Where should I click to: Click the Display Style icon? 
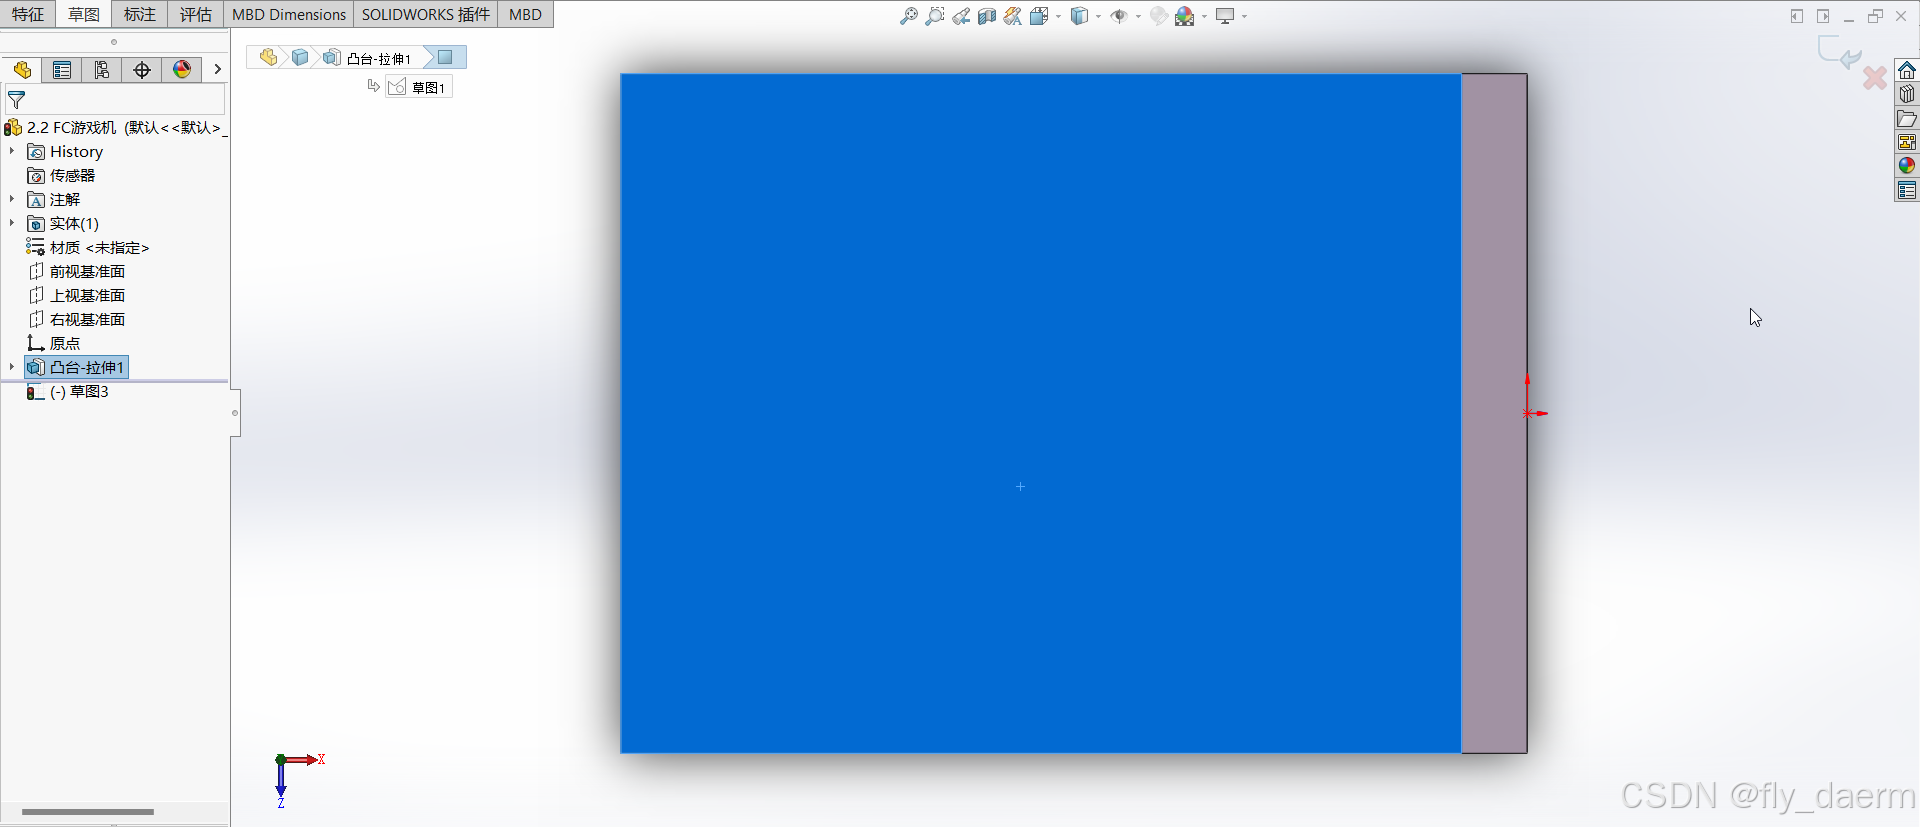point(1079,16)
